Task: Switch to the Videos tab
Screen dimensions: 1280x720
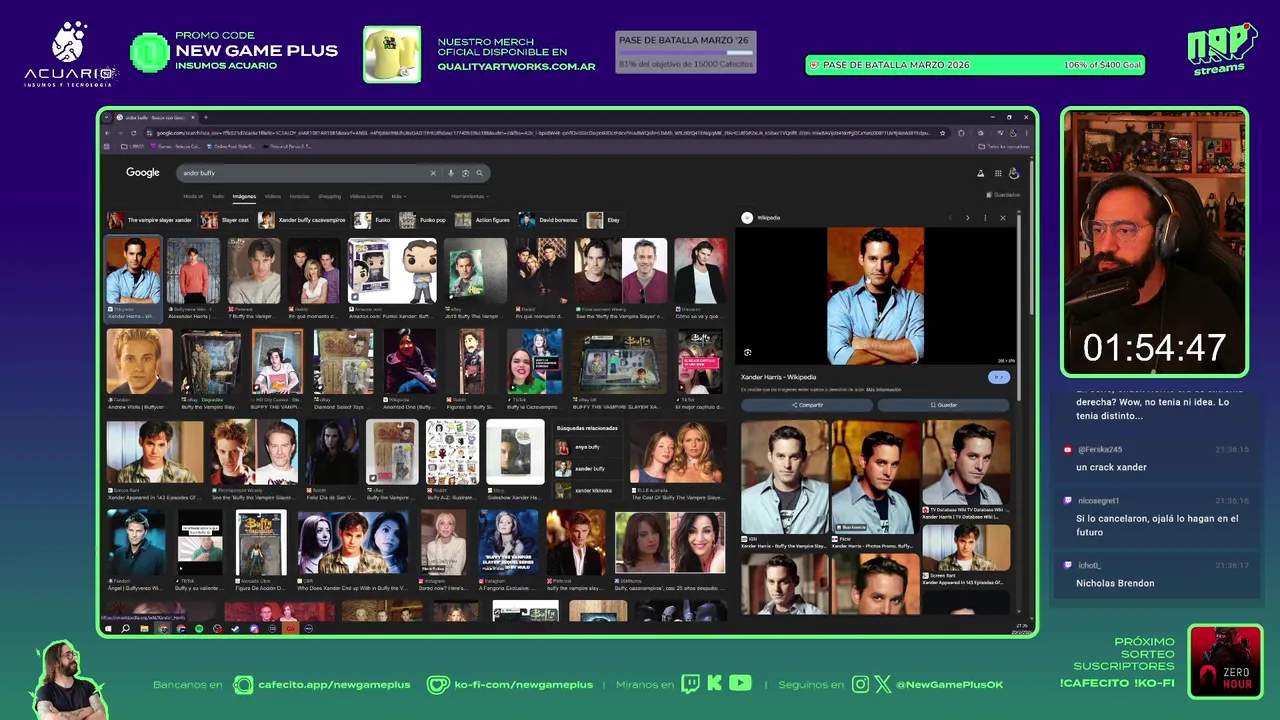Action: tap(273, 196)
